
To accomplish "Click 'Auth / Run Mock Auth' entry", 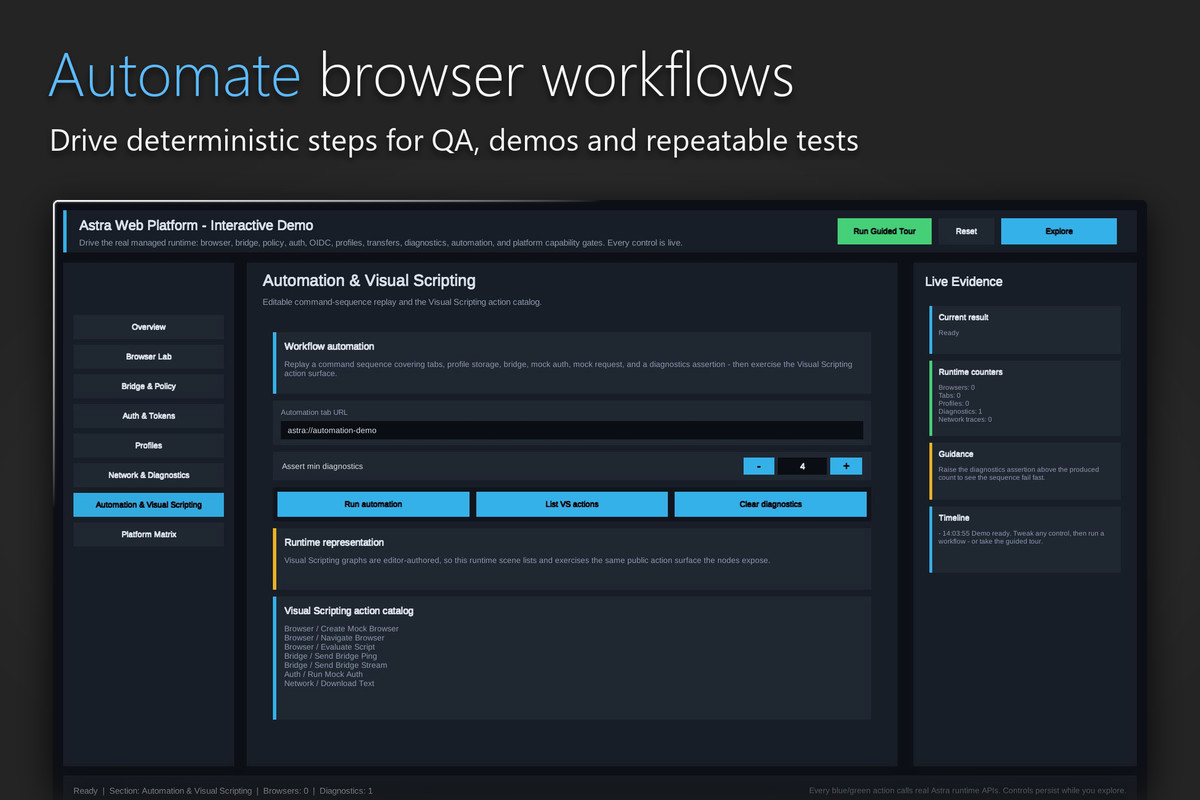I will click(x=324, y=674).
